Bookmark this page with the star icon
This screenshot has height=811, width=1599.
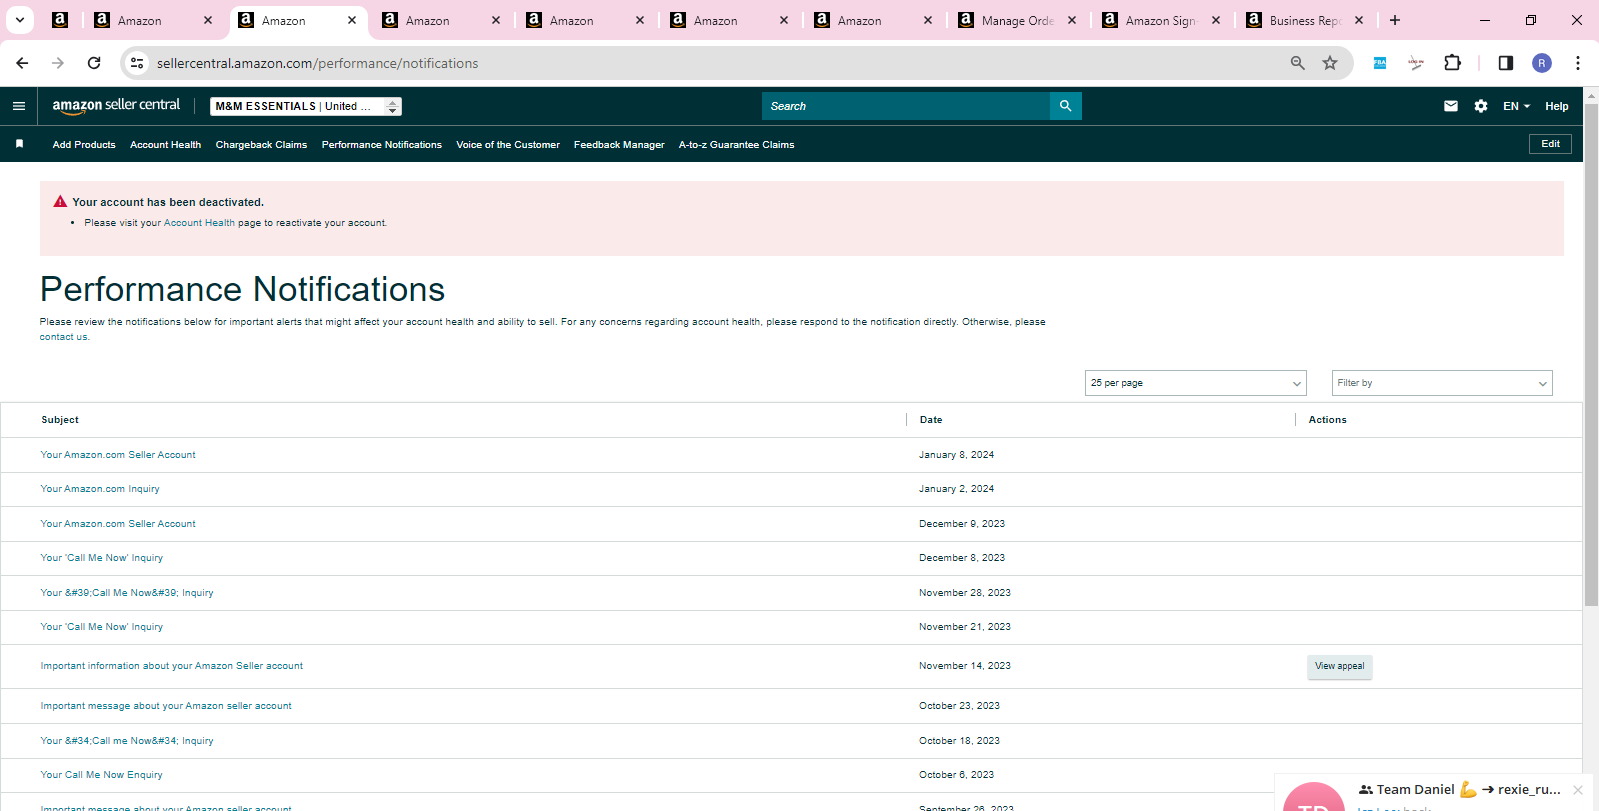(x=1330, y=63)
